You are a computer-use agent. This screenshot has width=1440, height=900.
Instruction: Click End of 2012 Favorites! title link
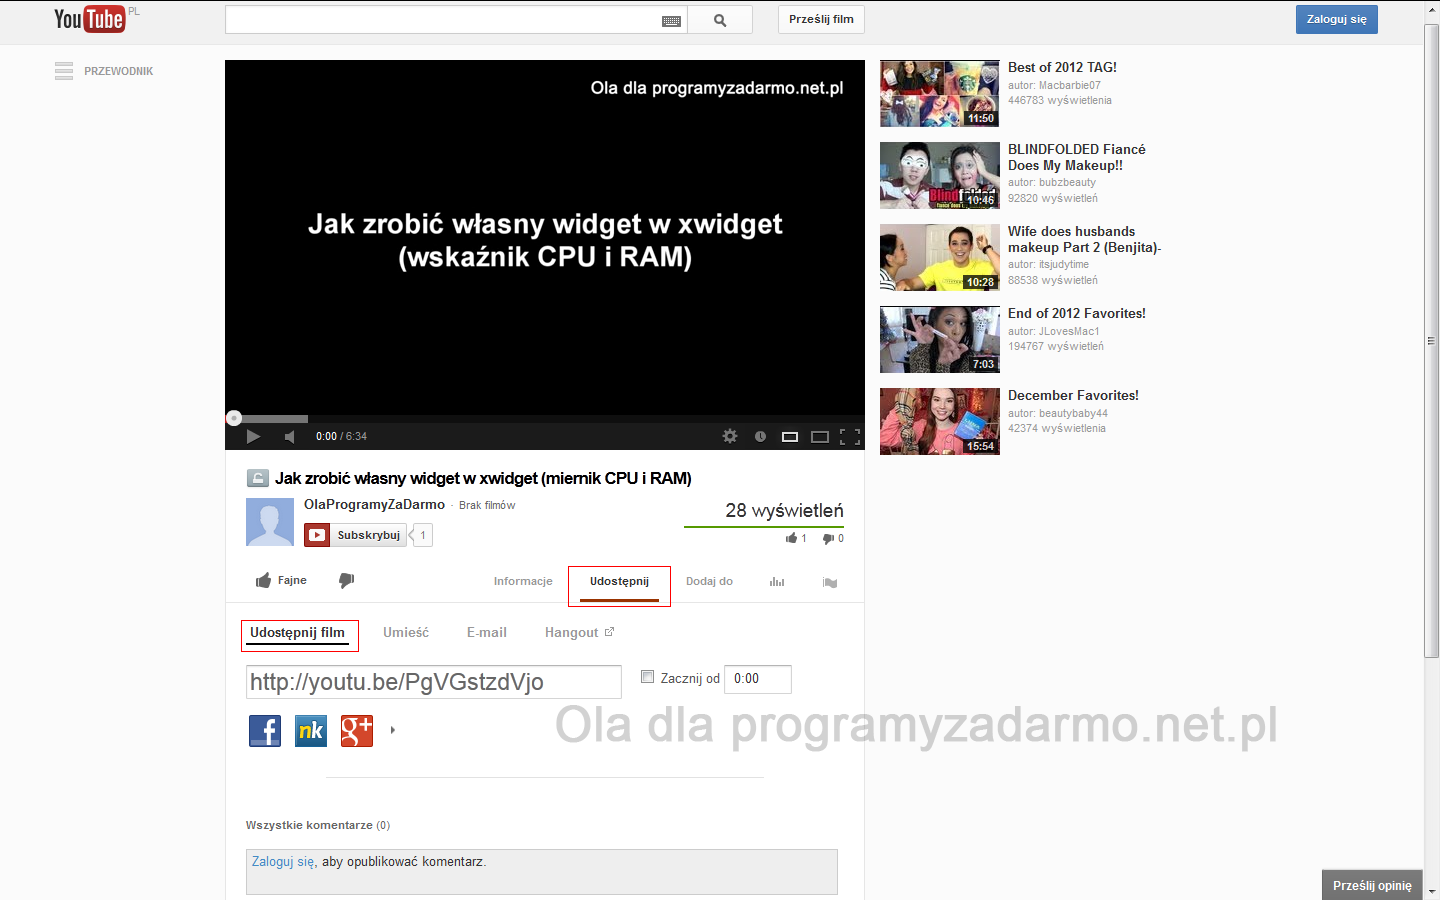1077,313
